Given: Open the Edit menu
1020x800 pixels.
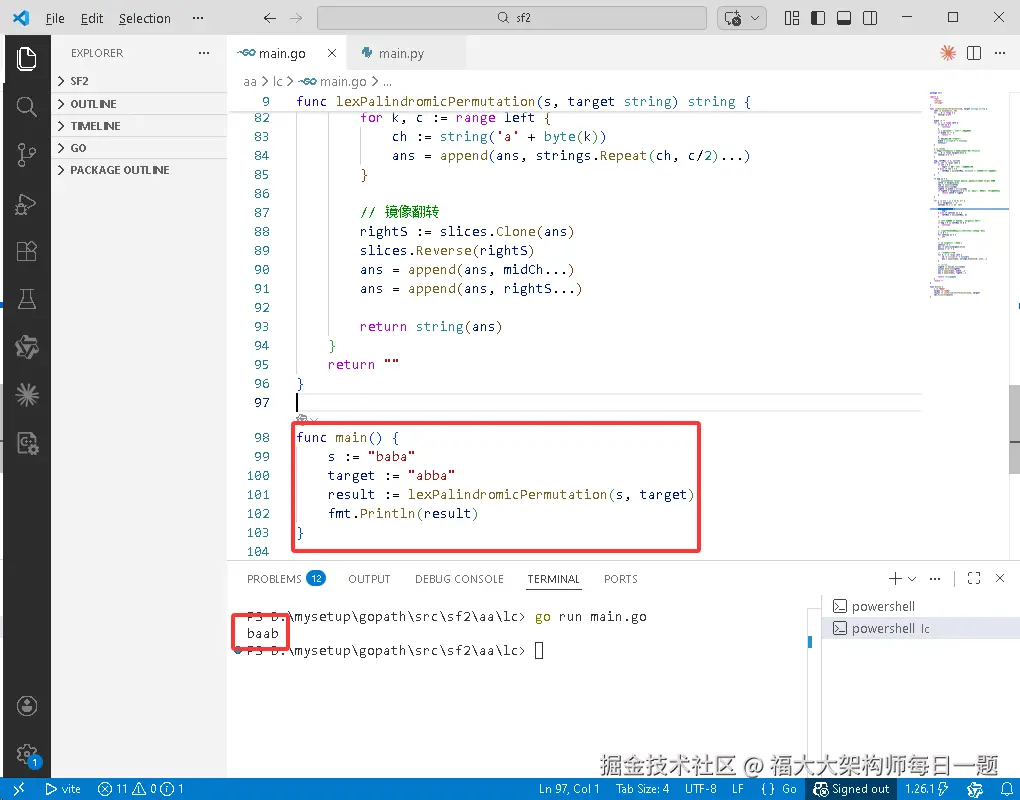Looking at the screenshot, I should point(92,18).
